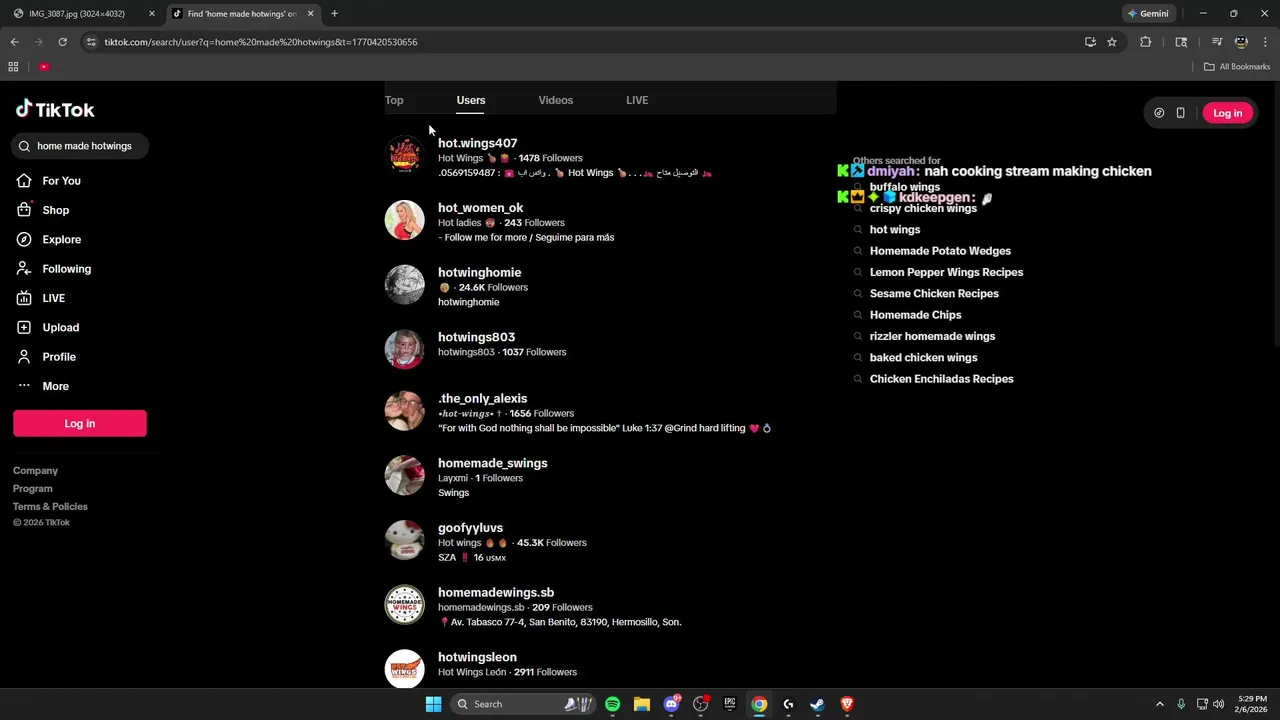
Task: Show hidden system tray icons
Action: [1159, 704]
